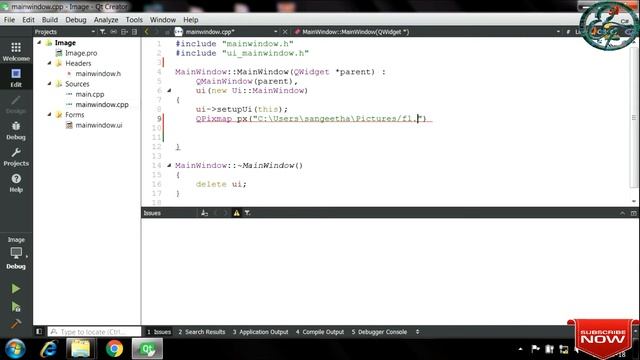Collapse the Headers folder
Screen dimensions: 640x360
click(x=49, y=63)
